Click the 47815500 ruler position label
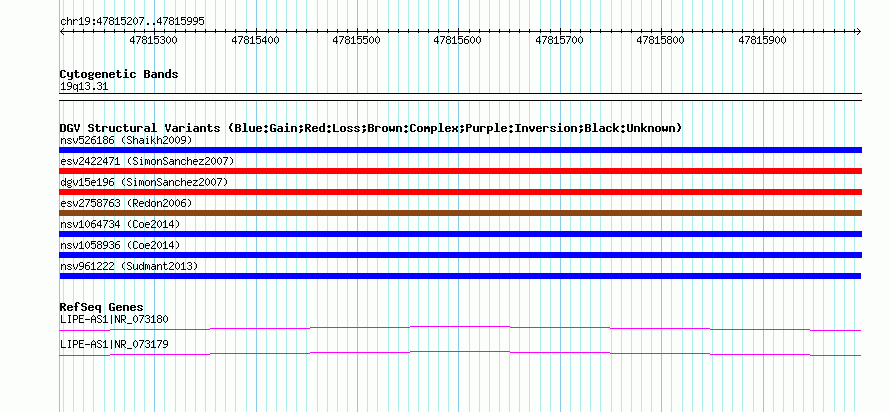 pos(356,40)
